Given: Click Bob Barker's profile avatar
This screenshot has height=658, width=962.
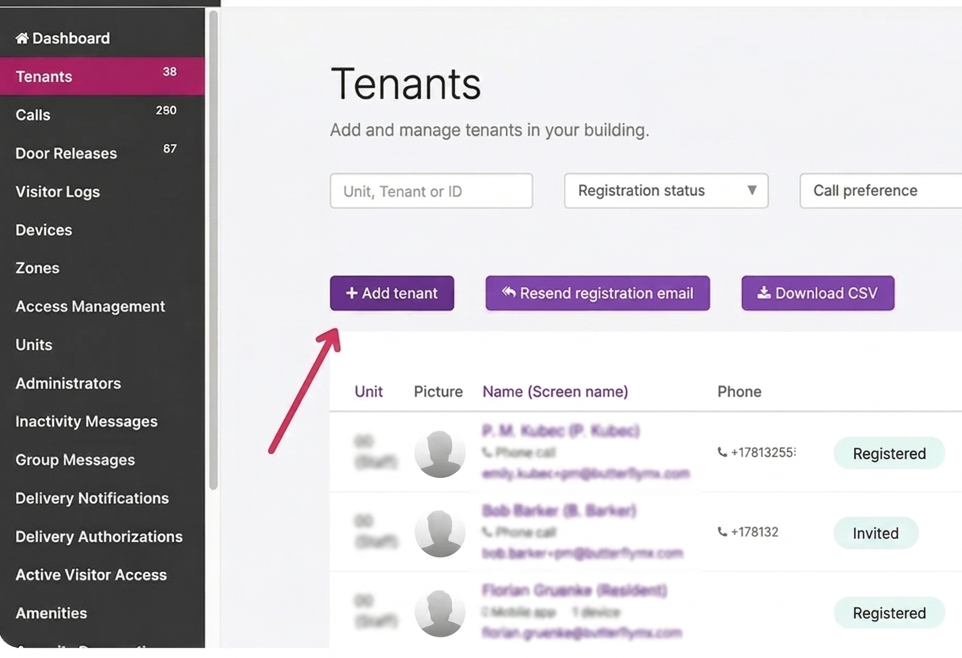Looking at the screenshot, I should 440,532.
